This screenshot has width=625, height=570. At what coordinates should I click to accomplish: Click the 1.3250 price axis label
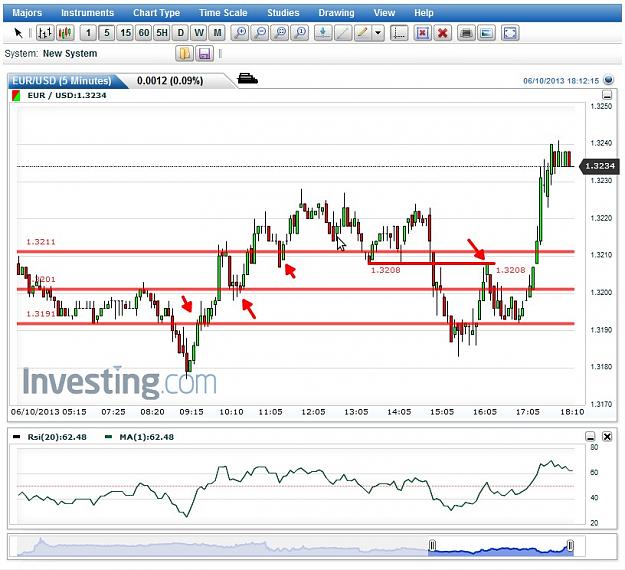pyautogui.click(x=601, y=106)
